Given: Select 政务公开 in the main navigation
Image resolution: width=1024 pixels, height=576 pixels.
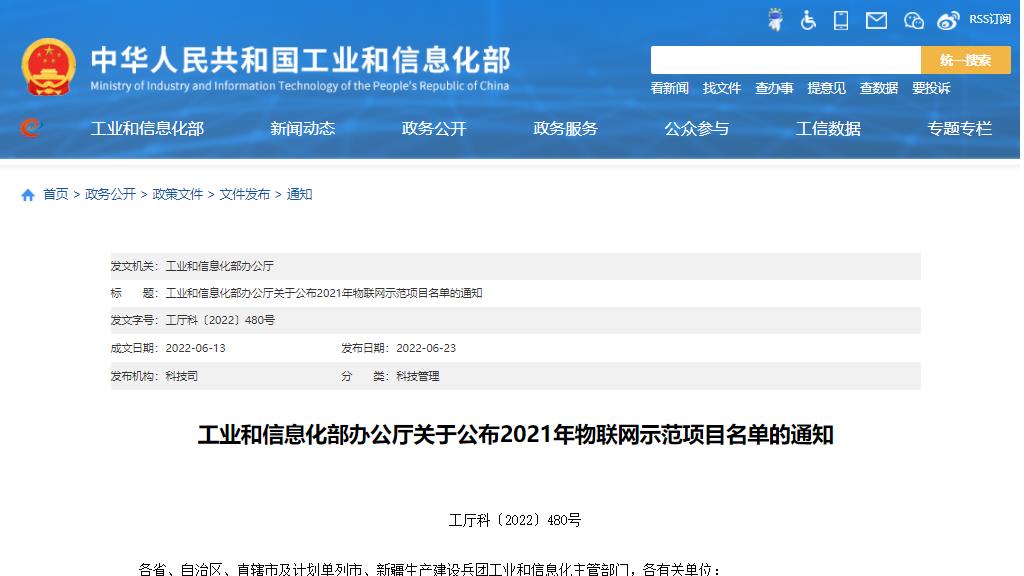Looking at the screenshot, I should 434,128.
